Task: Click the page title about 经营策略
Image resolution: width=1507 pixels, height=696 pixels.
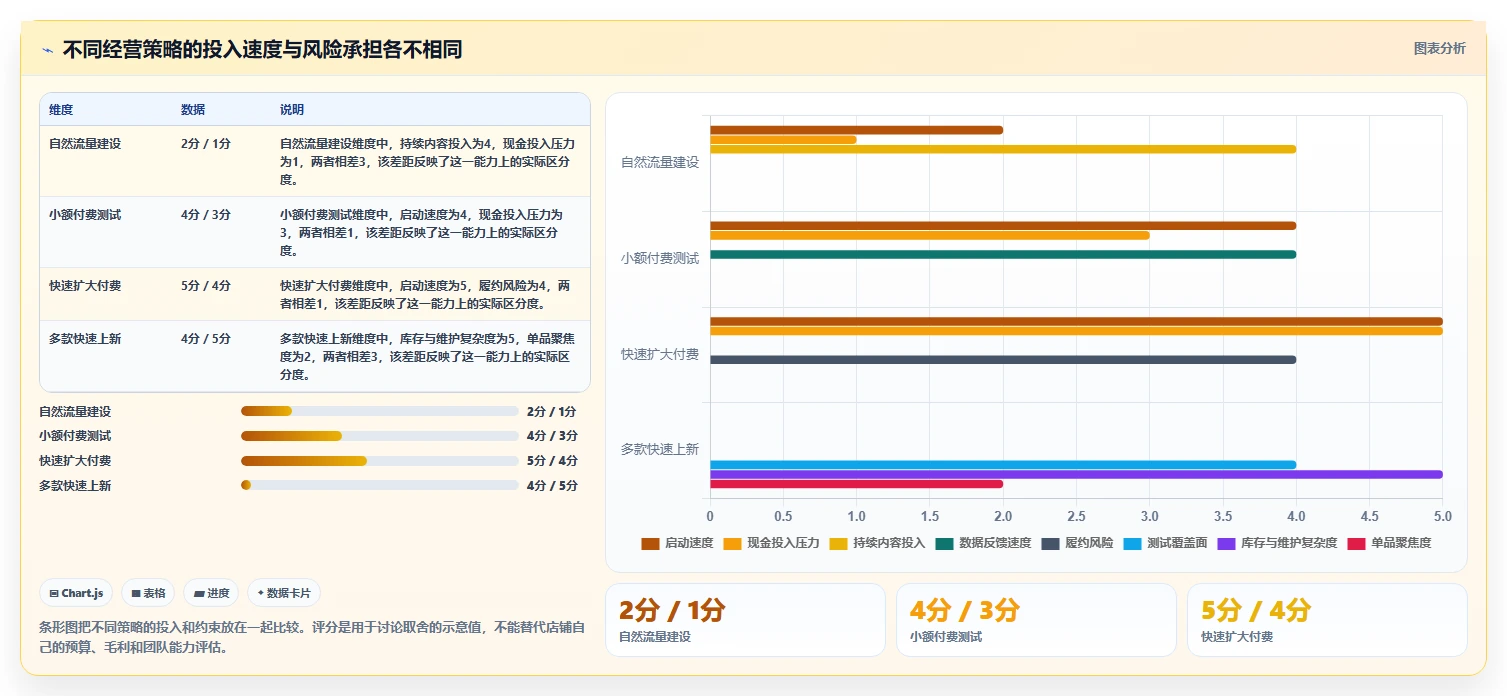Action: pyautogui.click(x=262, y=50)
